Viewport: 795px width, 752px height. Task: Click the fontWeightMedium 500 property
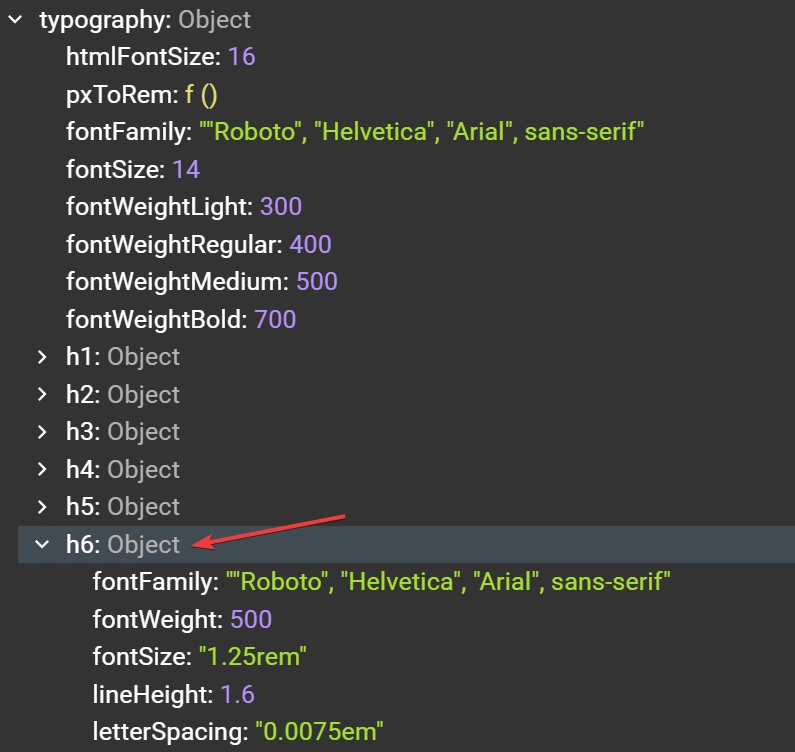tap(201, 282)
